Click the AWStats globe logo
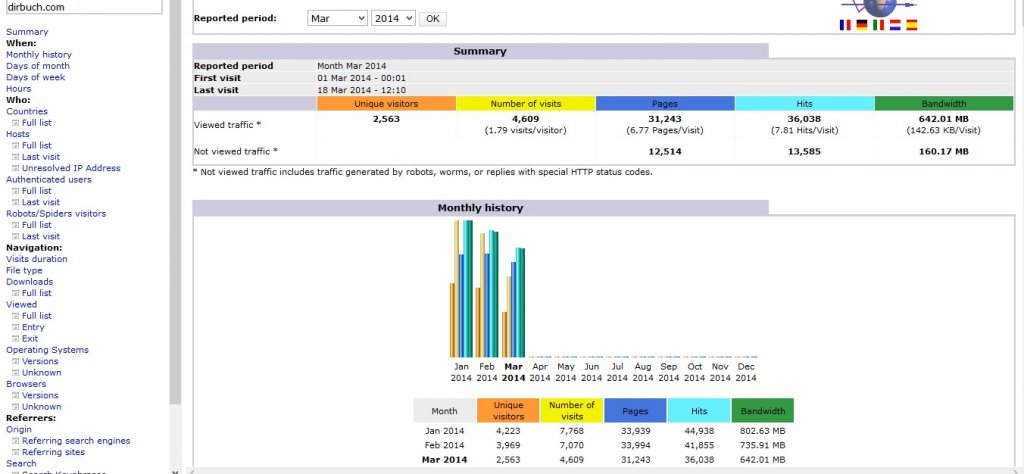This screenshot has width=1024, height=474. [x=878, y=7]
